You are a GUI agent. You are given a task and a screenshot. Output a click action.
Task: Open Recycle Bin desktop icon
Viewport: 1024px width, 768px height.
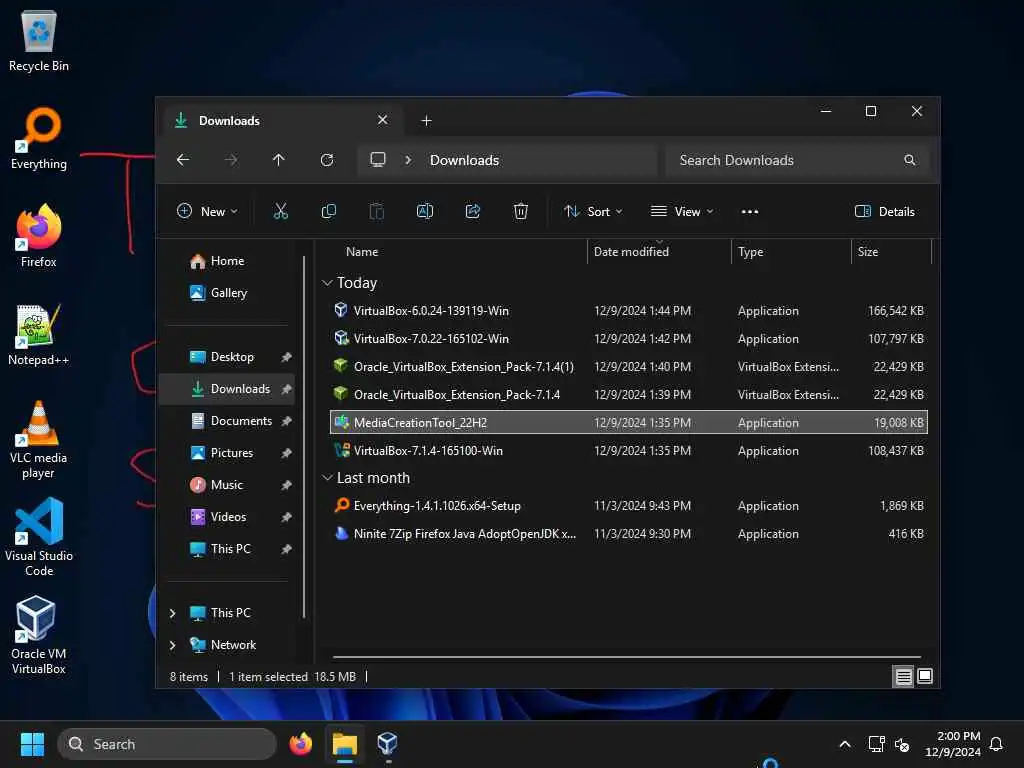pos(39,41)
